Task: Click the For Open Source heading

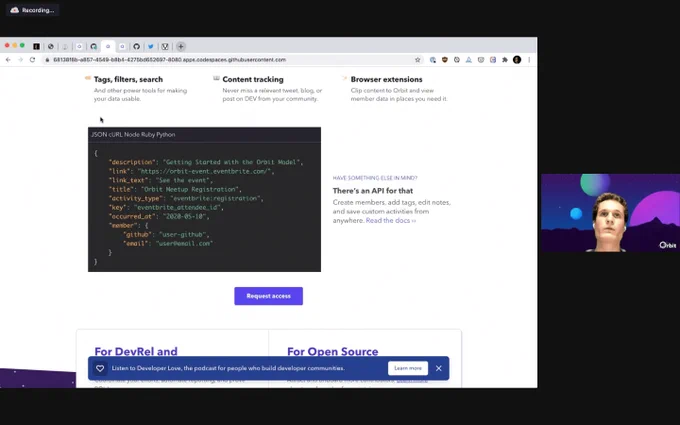Action: [333, 351]
